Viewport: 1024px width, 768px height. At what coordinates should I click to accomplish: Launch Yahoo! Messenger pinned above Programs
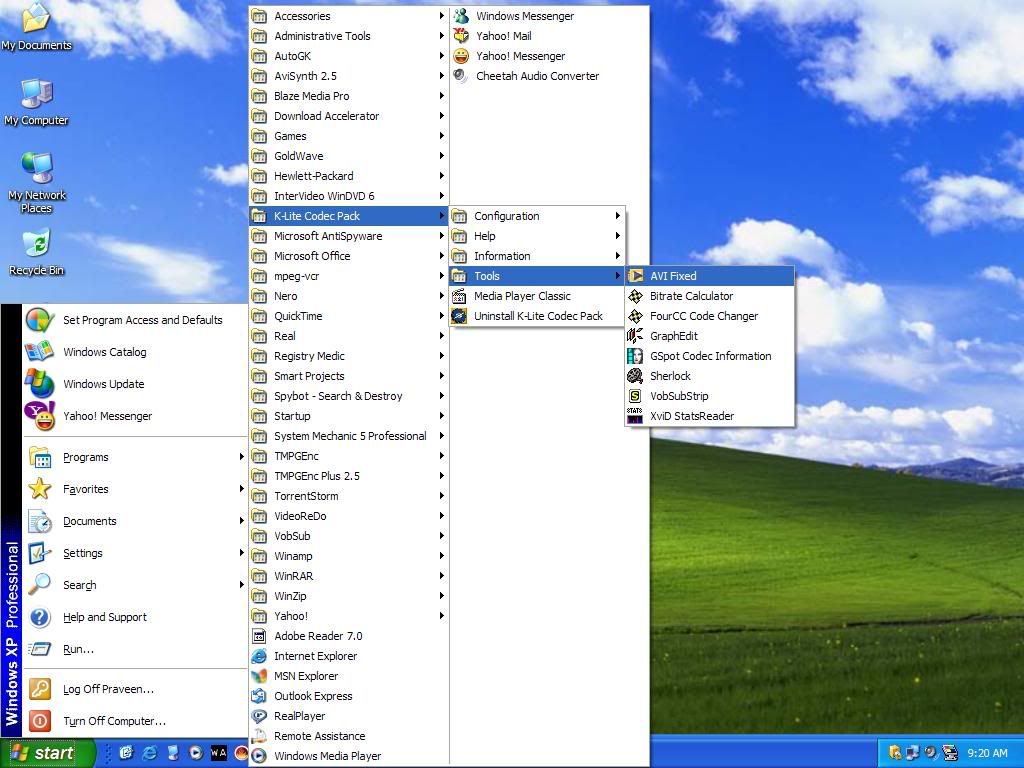[x=135, y=416]
